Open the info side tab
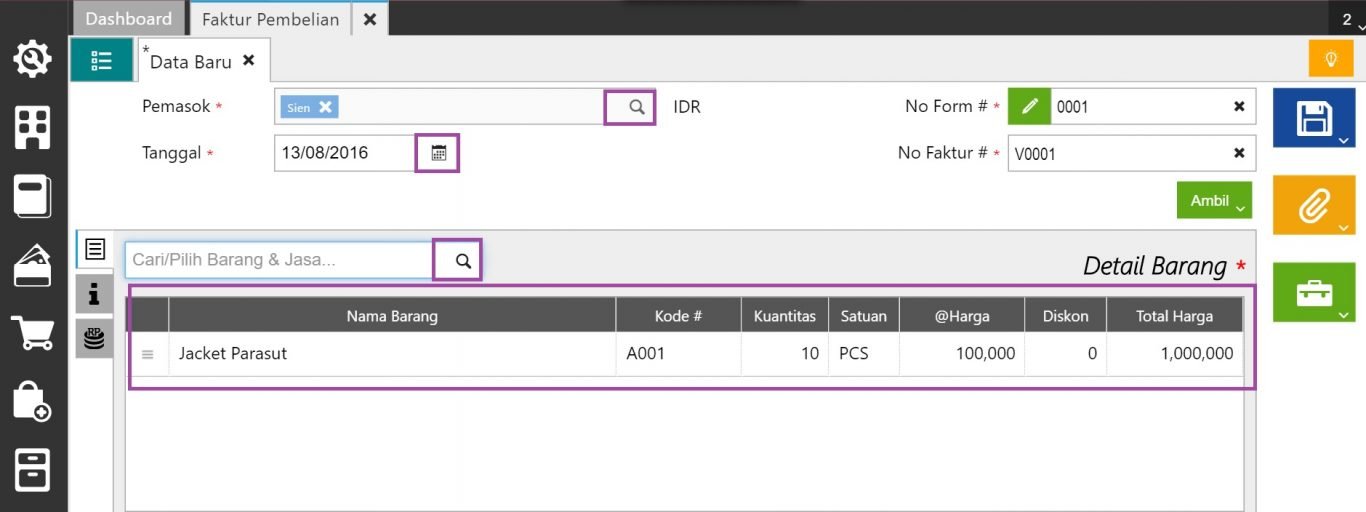The height and width of the screenshot is (512, 1366). [x=94, y=293]
